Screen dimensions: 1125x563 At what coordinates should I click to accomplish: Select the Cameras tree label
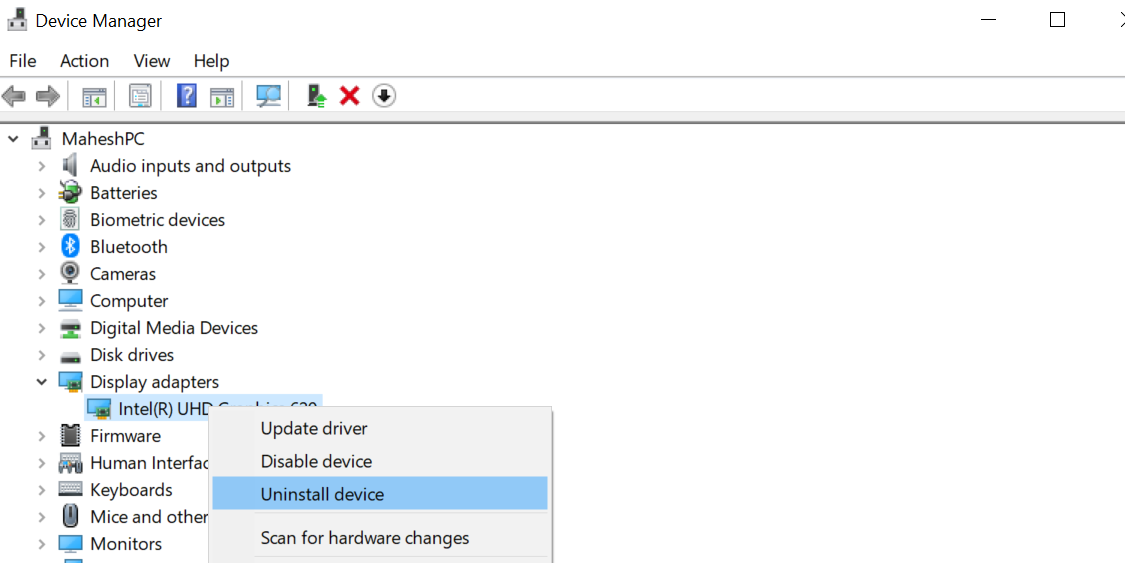coord(123,274)
